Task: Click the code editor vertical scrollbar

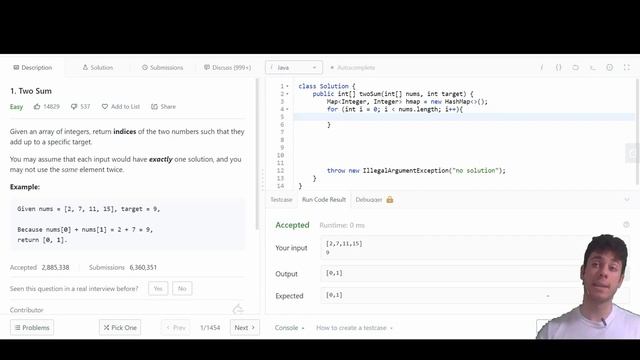Action: [638, 131]
